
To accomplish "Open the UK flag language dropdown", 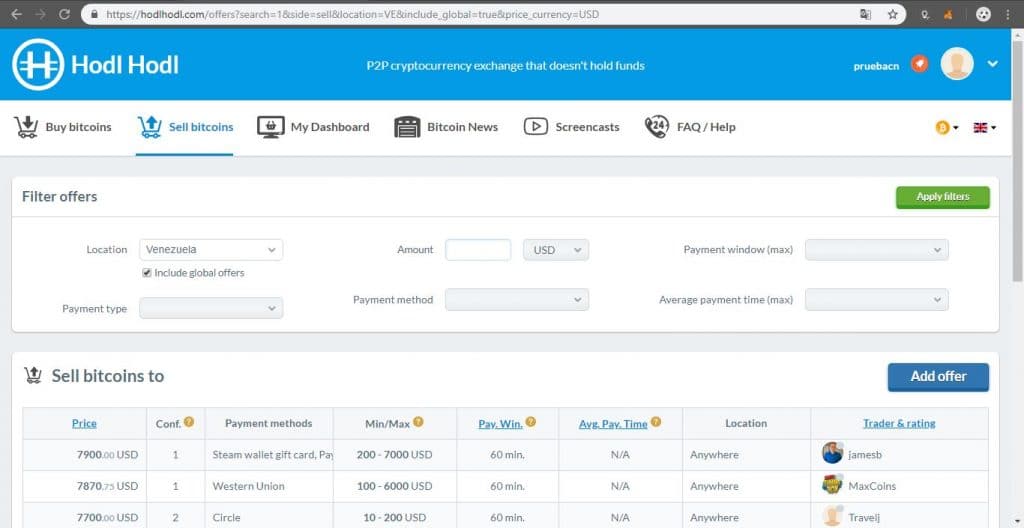I will click(x=984, y=127).
